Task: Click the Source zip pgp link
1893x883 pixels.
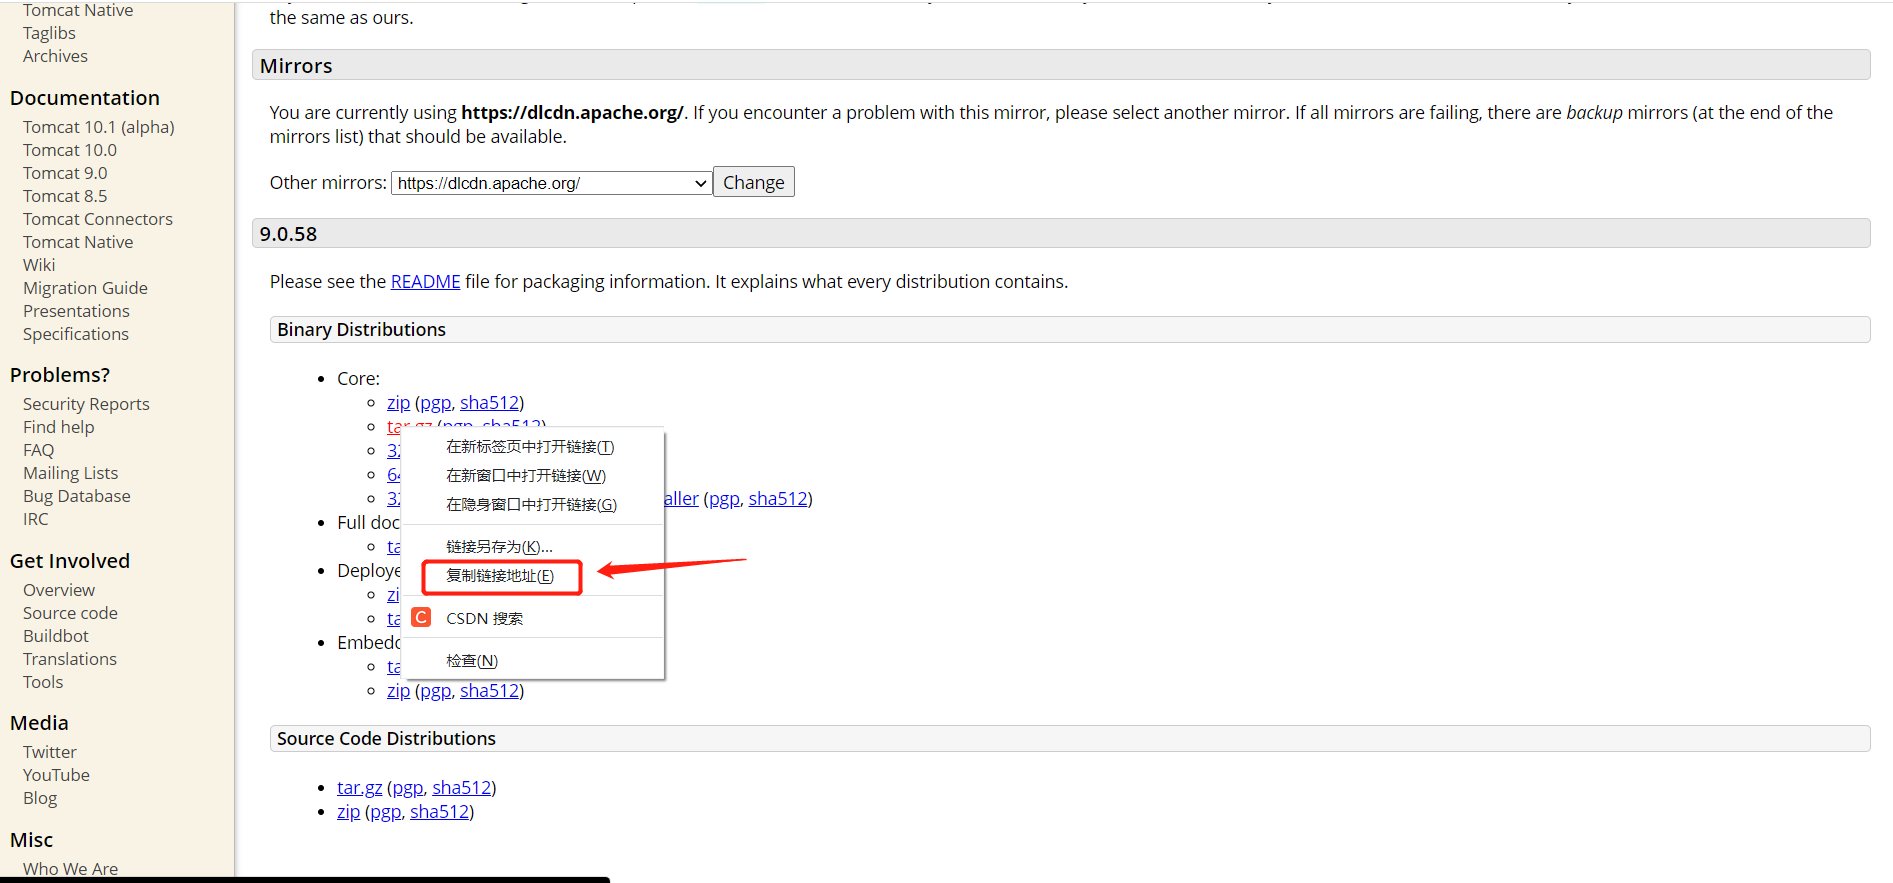Action: [x=385, y=812]
